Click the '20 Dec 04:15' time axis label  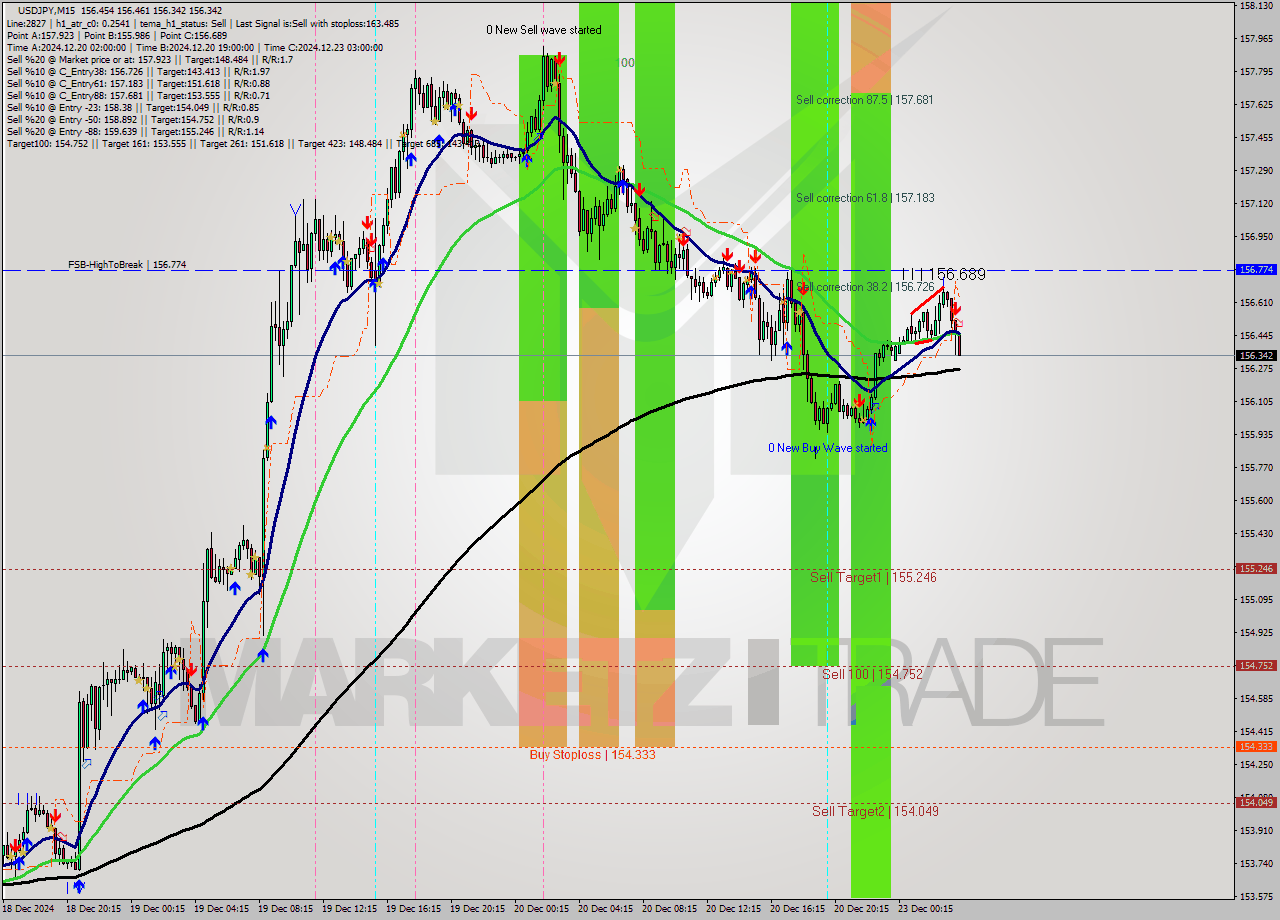point(605,910)
